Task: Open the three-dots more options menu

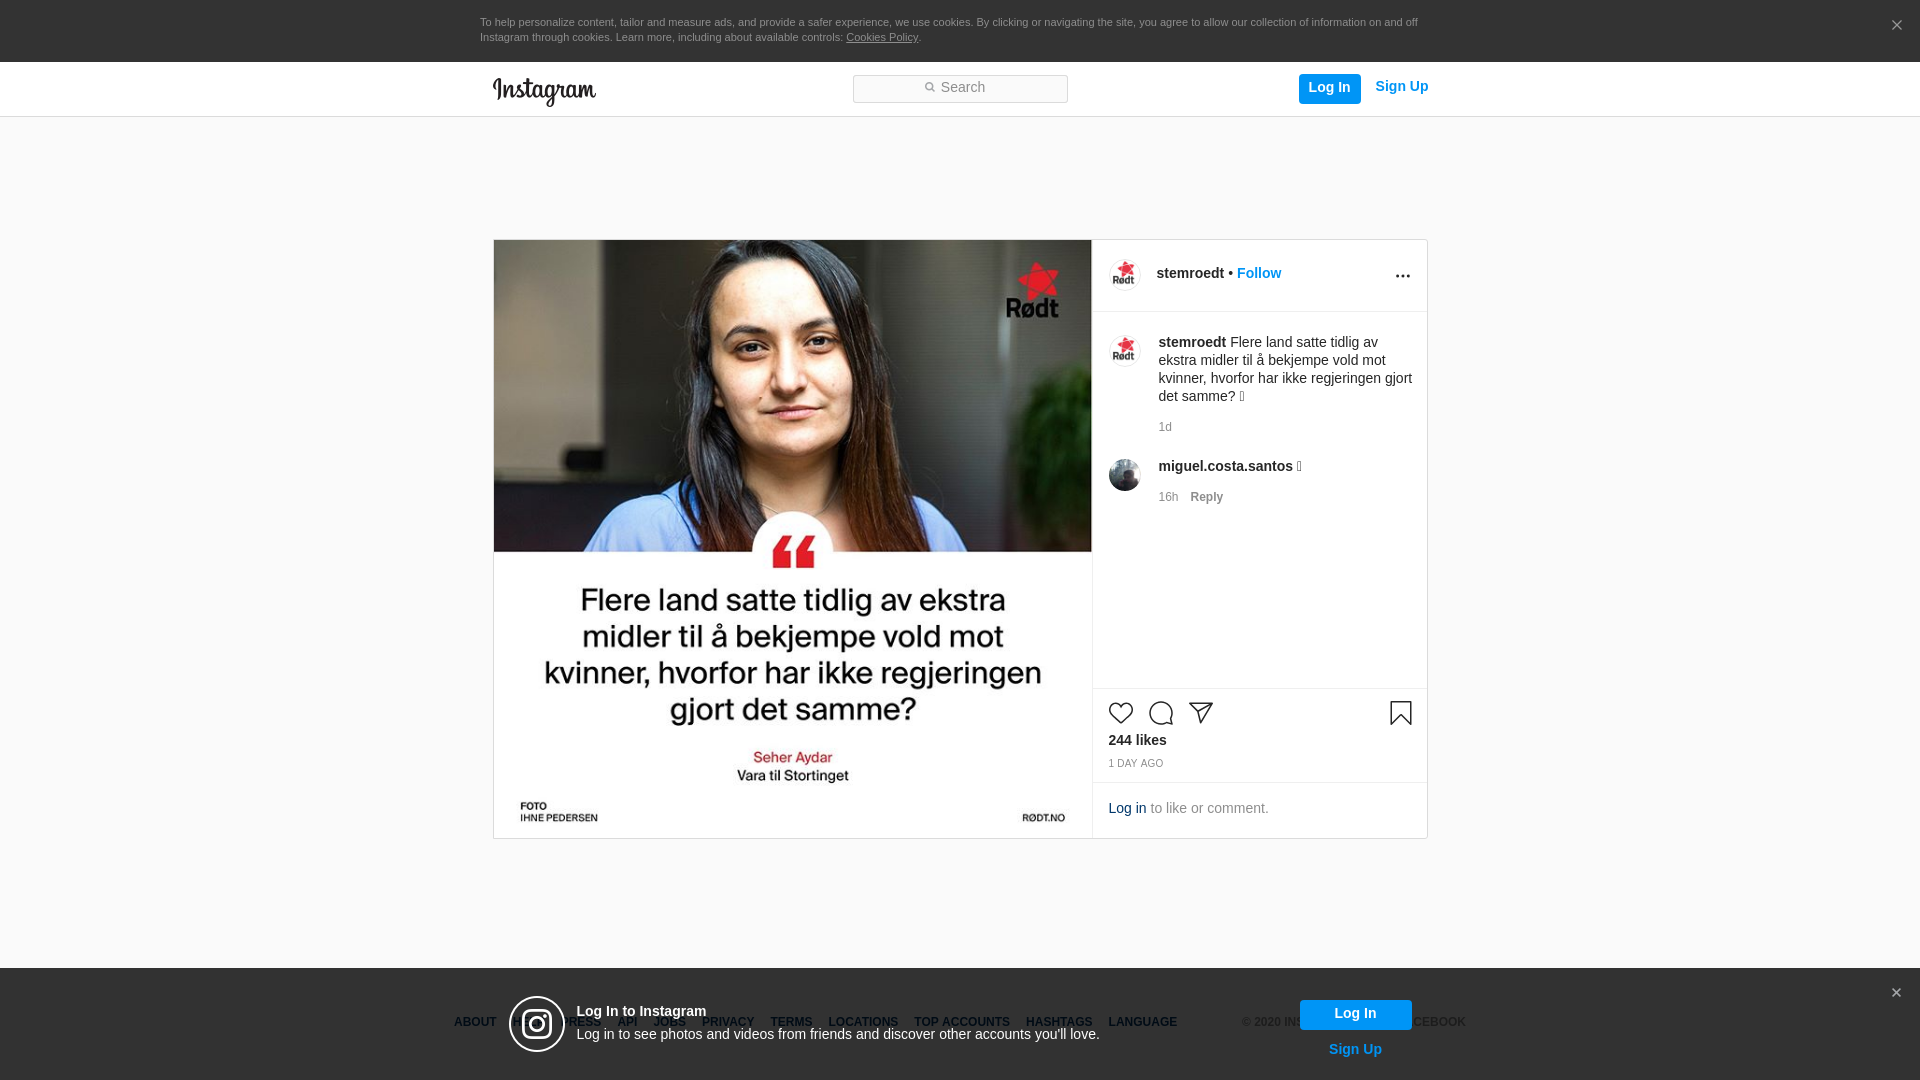Action: (1402, 276)
